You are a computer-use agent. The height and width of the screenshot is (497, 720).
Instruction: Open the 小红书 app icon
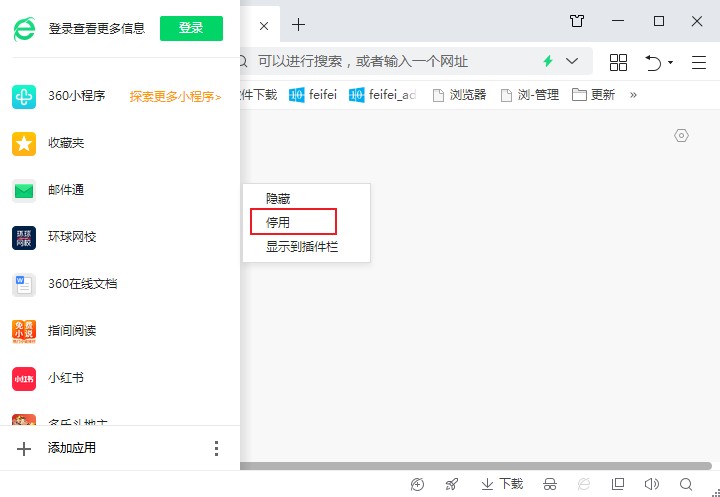[24, 378]
